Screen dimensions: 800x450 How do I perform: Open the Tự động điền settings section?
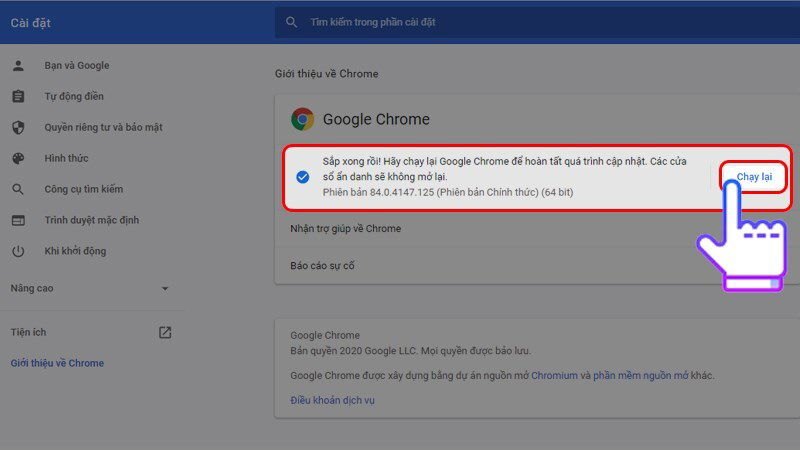coord(74,96)
